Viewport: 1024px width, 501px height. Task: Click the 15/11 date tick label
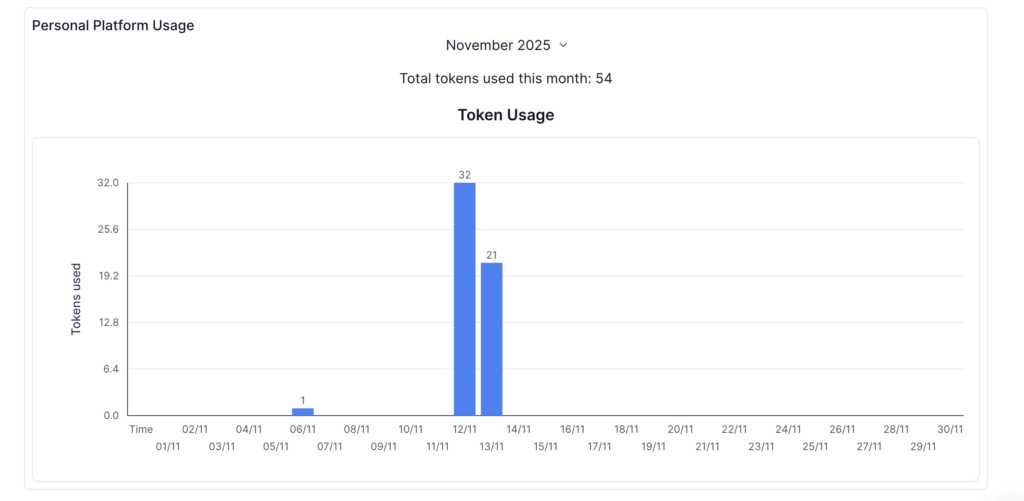click(545, 446)
